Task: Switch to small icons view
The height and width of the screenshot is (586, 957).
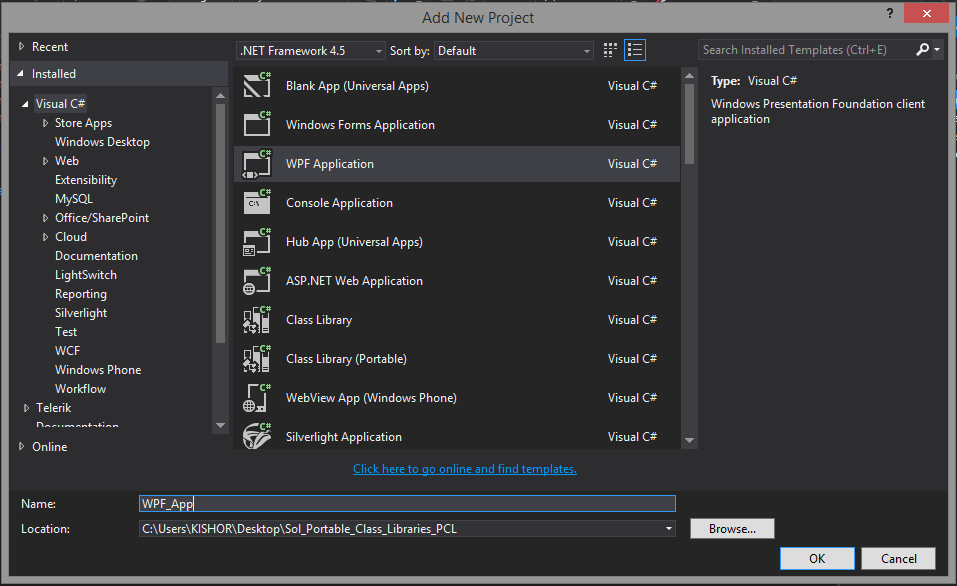Action: 610,50
